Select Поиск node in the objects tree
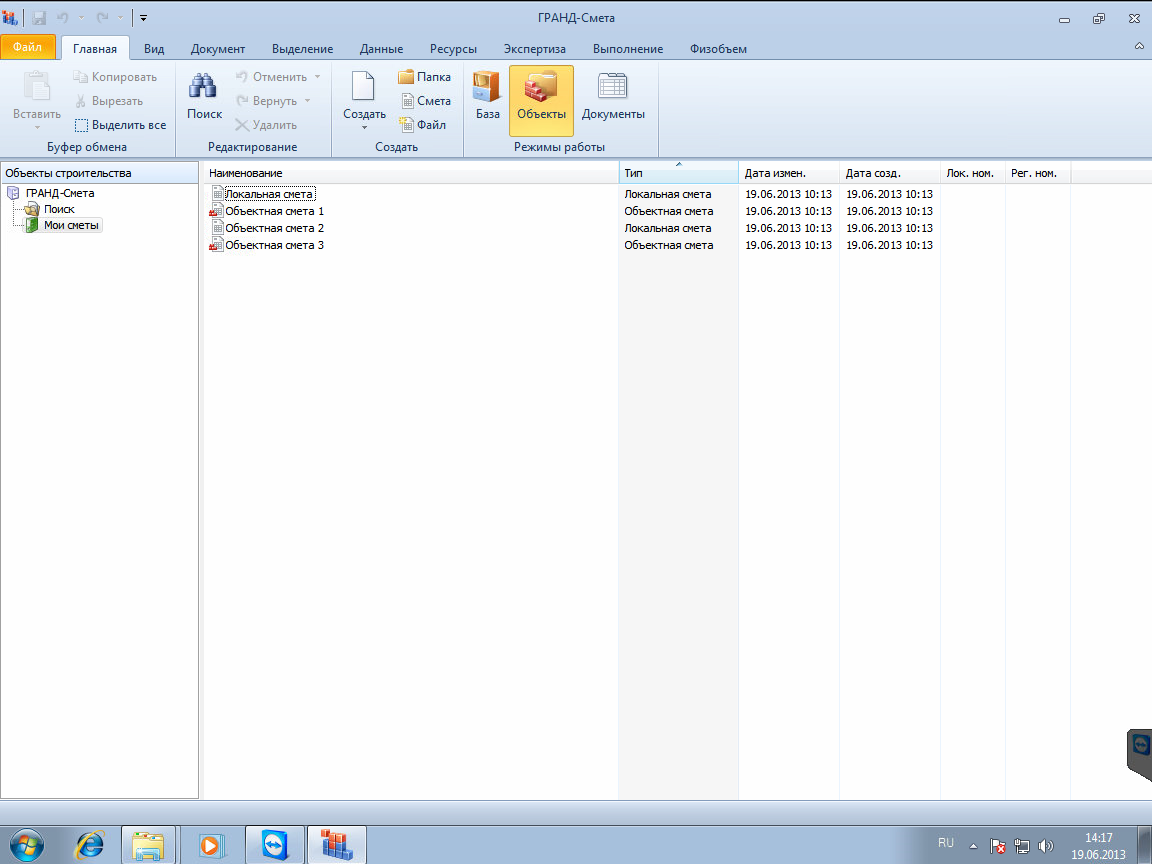The width and height of the screenshot is (1152, 864). 59,210
